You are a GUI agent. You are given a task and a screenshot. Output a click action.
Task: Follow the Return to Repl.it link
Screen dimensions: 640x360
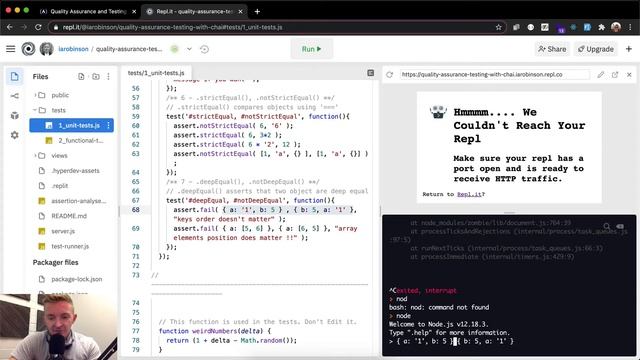[469, 194]
